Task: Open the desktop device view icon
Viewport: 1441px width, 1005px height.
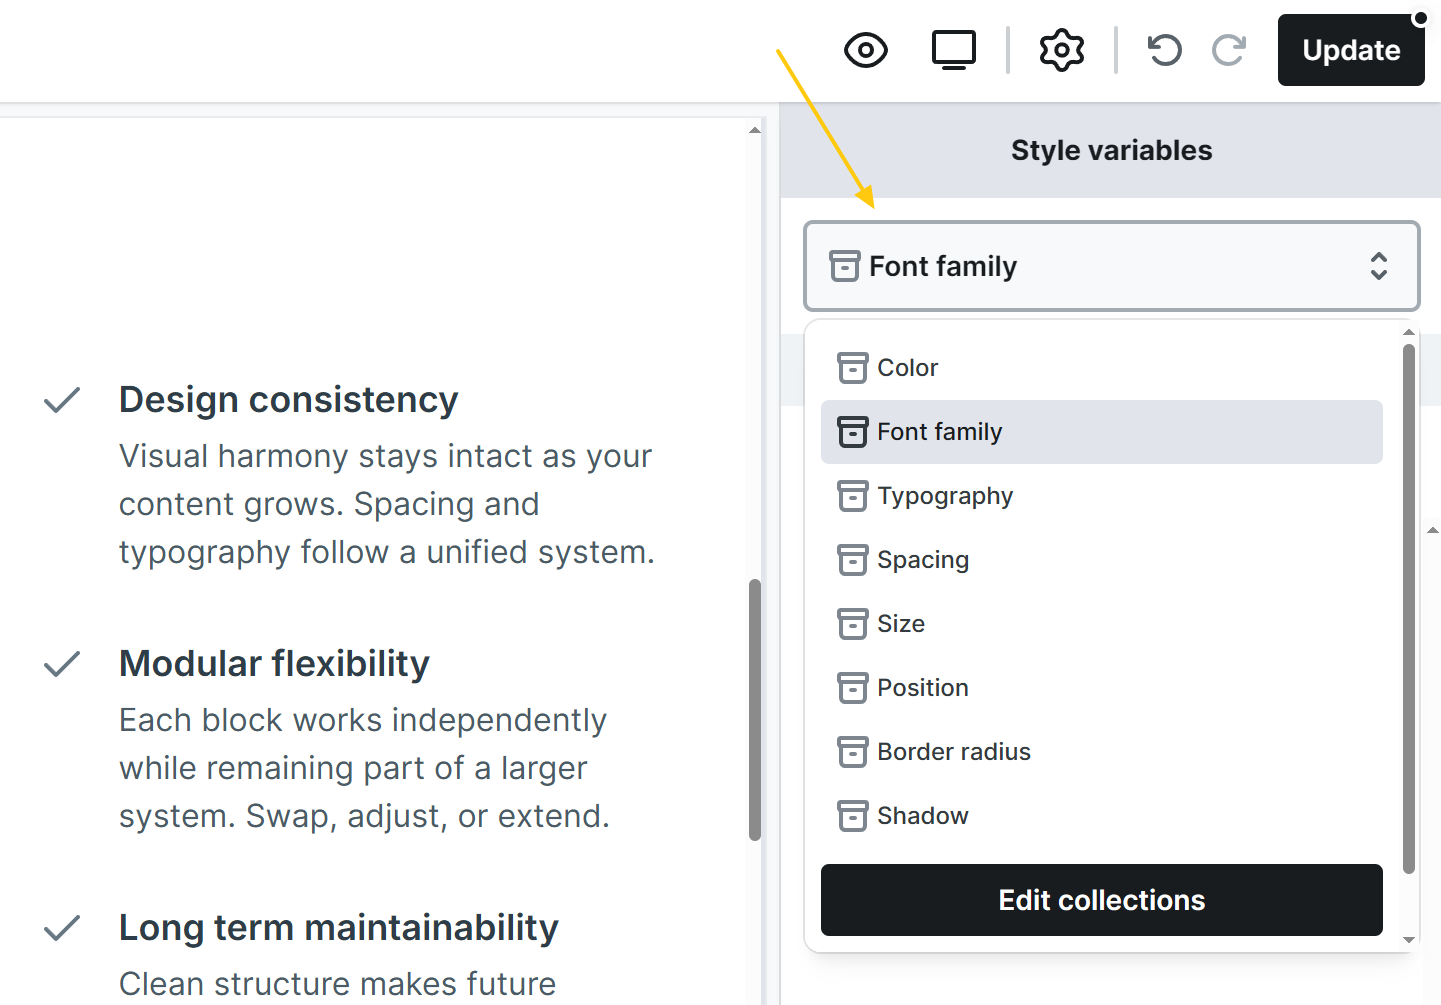Action: point(953,50)
